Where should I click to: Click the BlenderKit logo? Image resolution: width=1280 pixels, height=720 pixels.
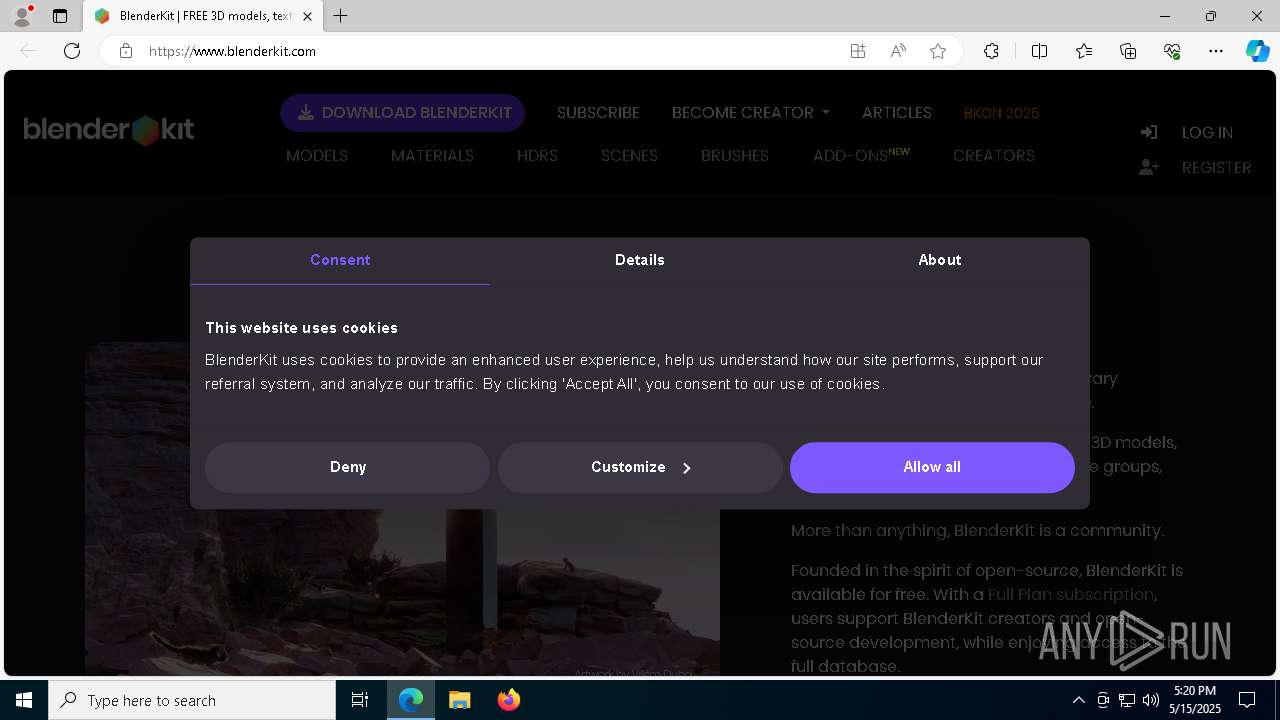click(108, 130)
